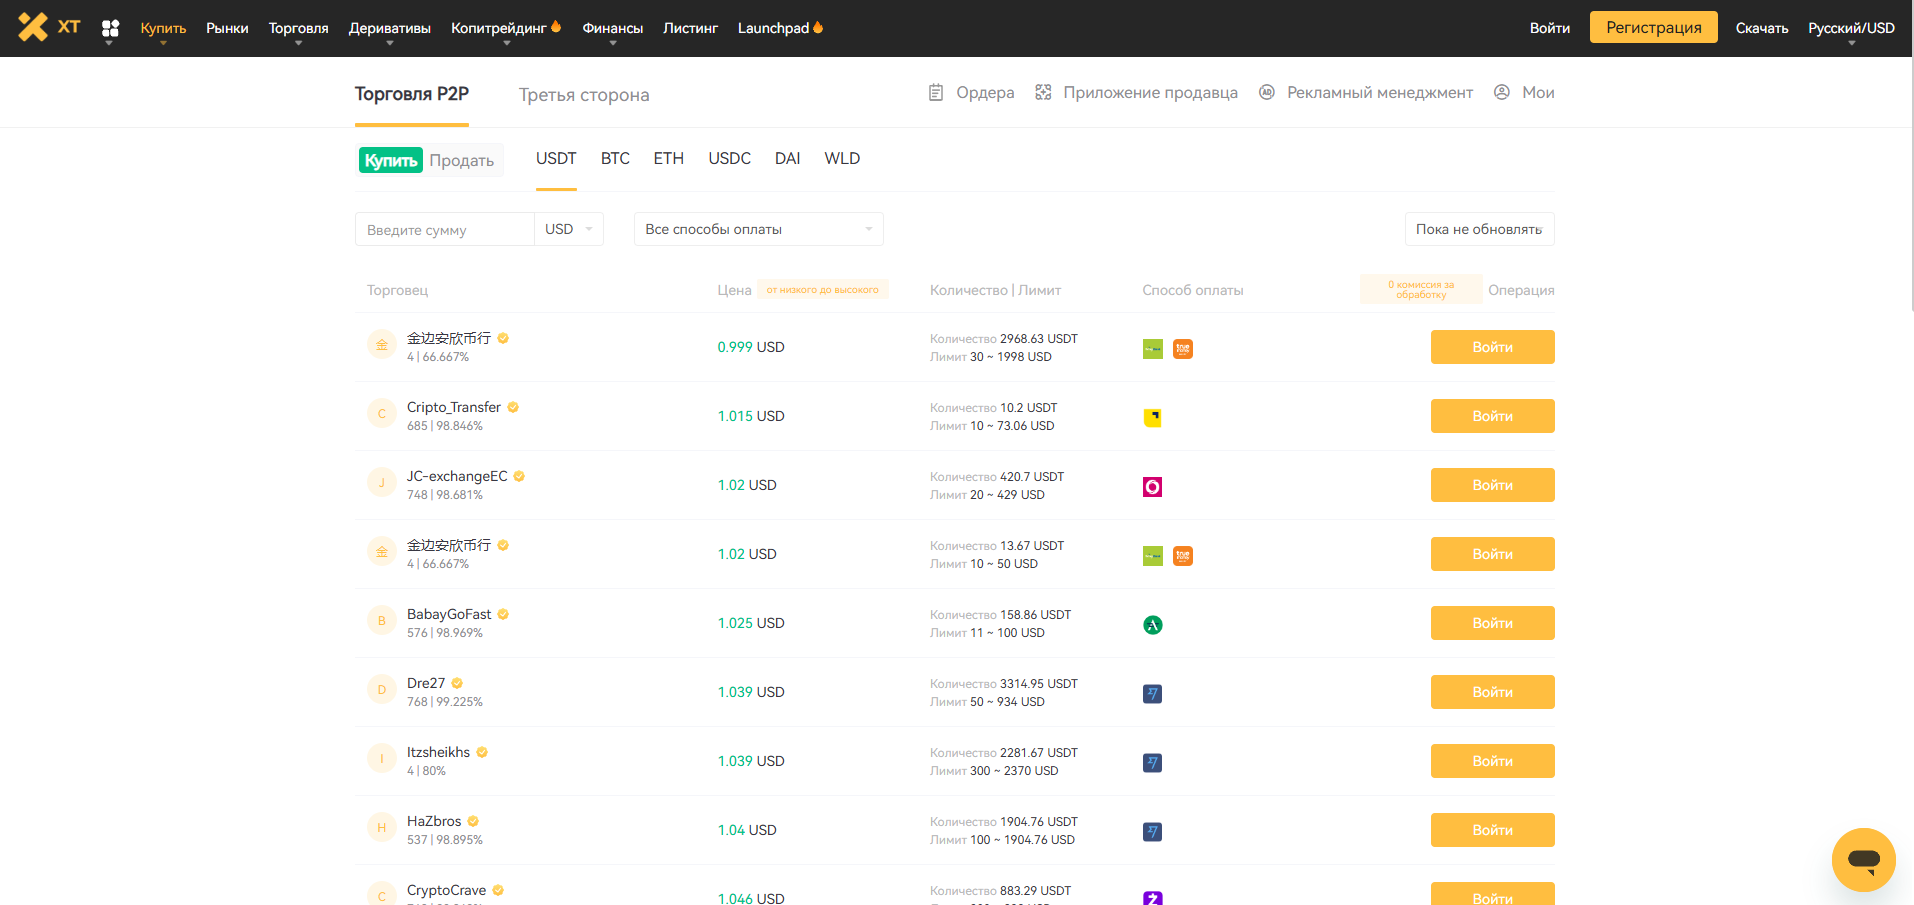Focus the Введите сумму amount field
The width and height of the screenshot is (1914, 905).
(x=445, y=229)
